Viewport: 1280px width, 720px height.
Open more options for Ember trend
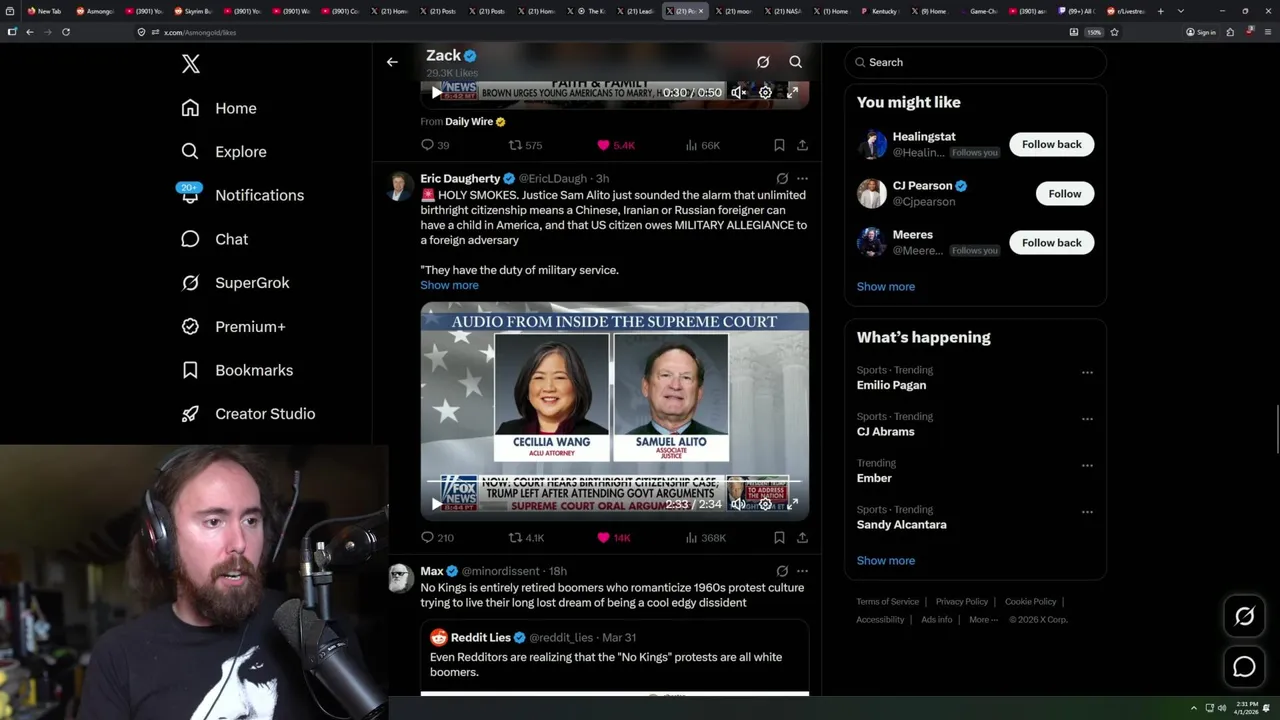(1087, 466)
